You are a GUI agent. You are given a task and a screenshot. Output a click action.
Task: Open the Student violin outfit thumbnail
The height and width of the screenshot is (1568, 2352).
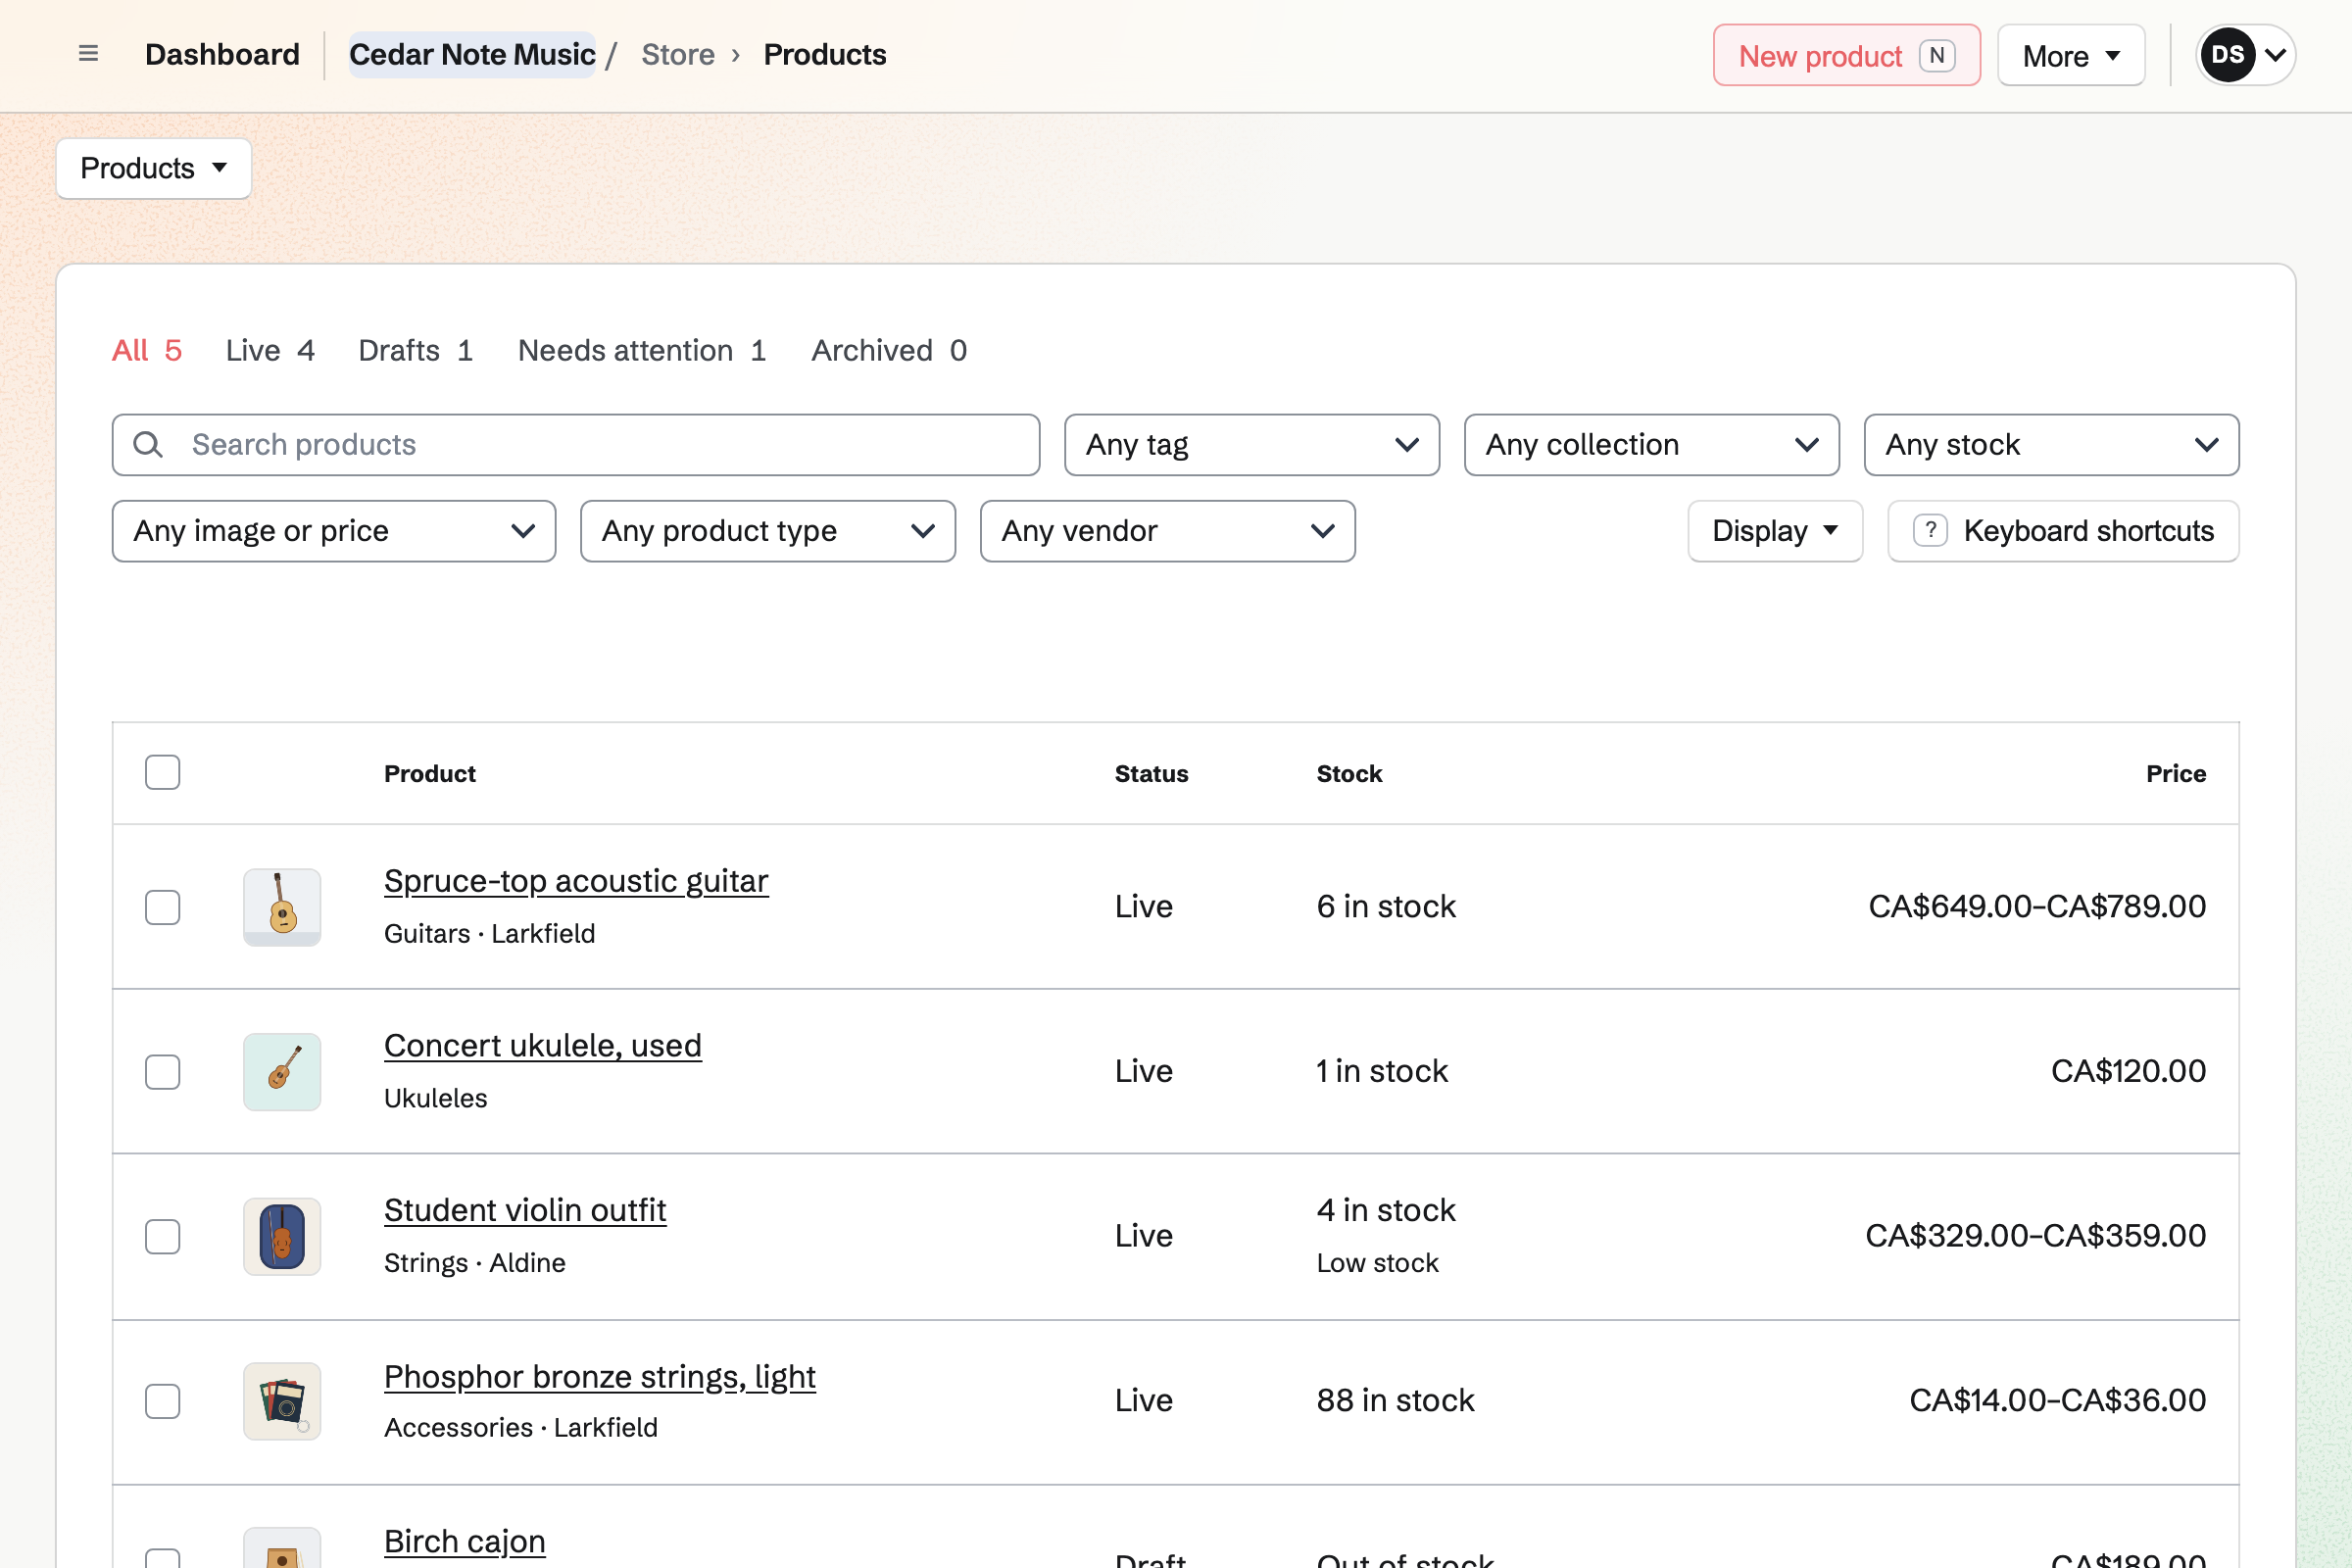point(282,1237)
